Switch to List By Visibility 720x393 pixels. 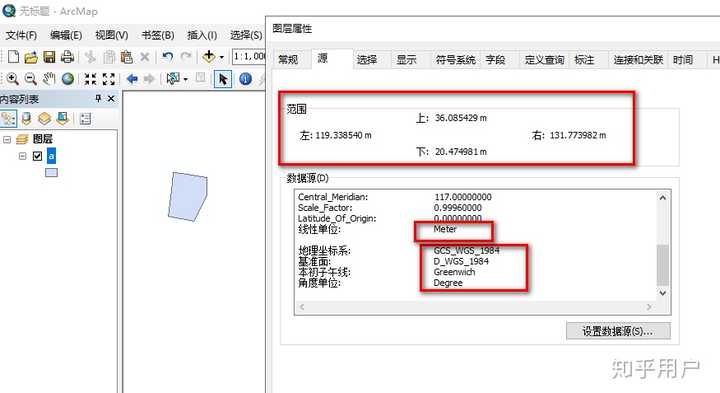(x=45, y=119)
